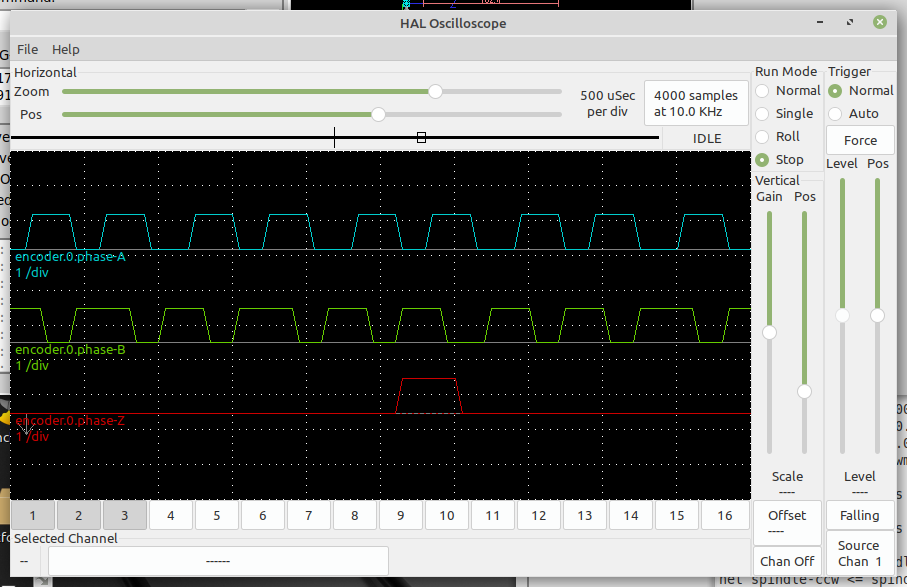Viewport: 907px width, 587px height.
Task: Enable Roll run mode
Action: click(763, 137)
